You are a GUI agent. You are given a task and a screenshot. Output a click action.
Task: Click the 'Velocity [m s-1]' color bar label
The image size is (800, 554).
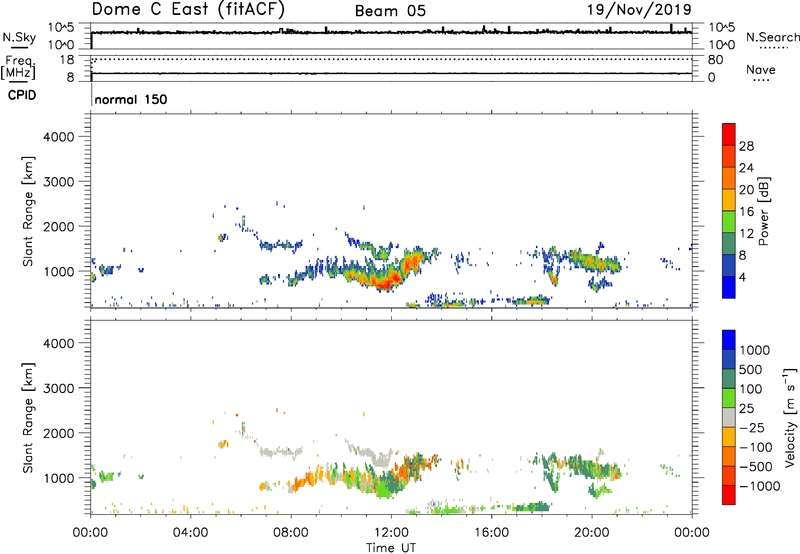click(790, 417)
